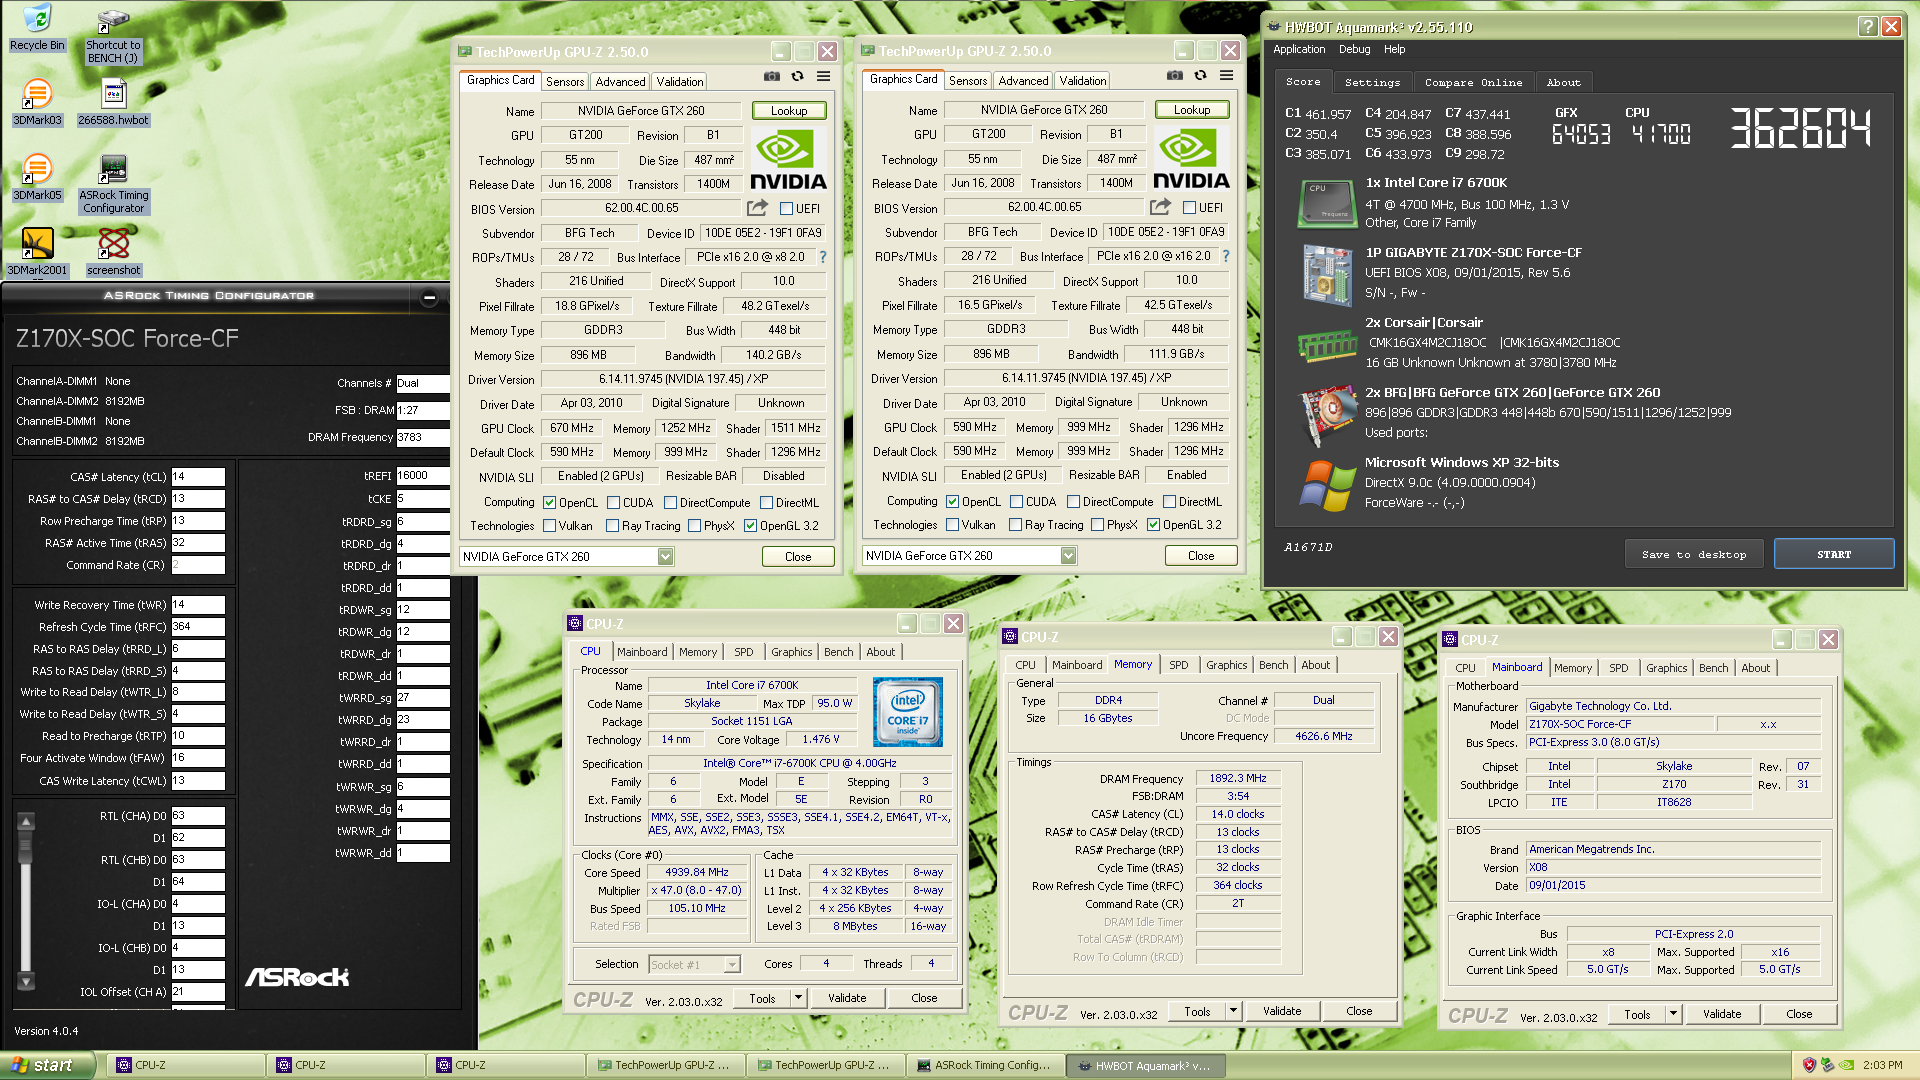This screenshot has height=1080, width=1920.
Task: Click the refresh icon in right GPU-Z window
Action: click(x=1200, y=75)
